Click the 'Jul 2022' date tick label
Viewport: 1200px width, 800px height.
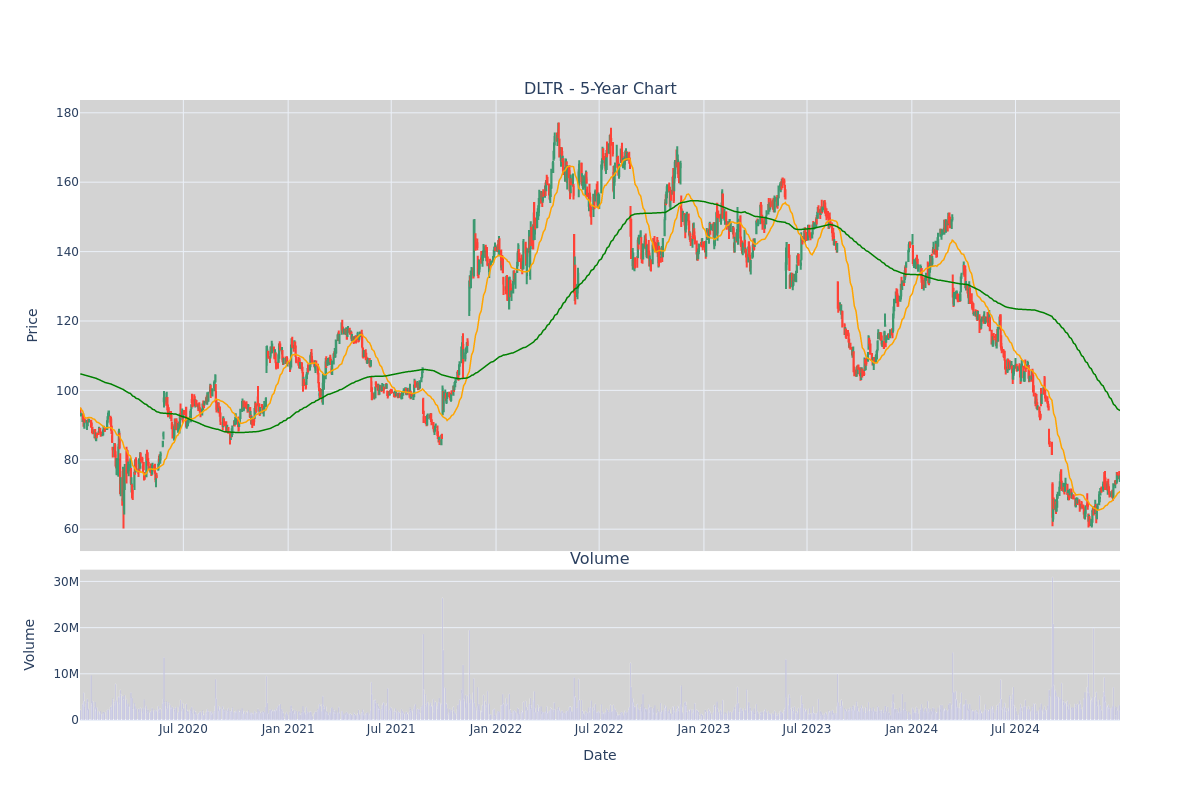point(599,729)
